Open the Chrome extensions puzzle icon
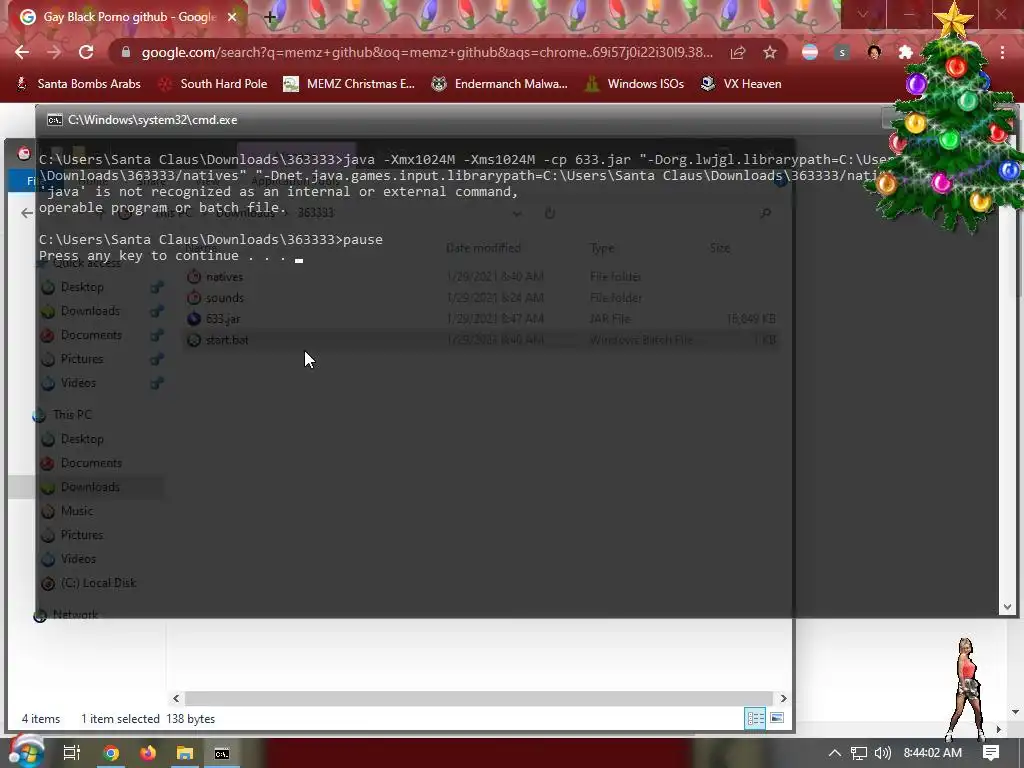1024x768 pixels. 906,52
